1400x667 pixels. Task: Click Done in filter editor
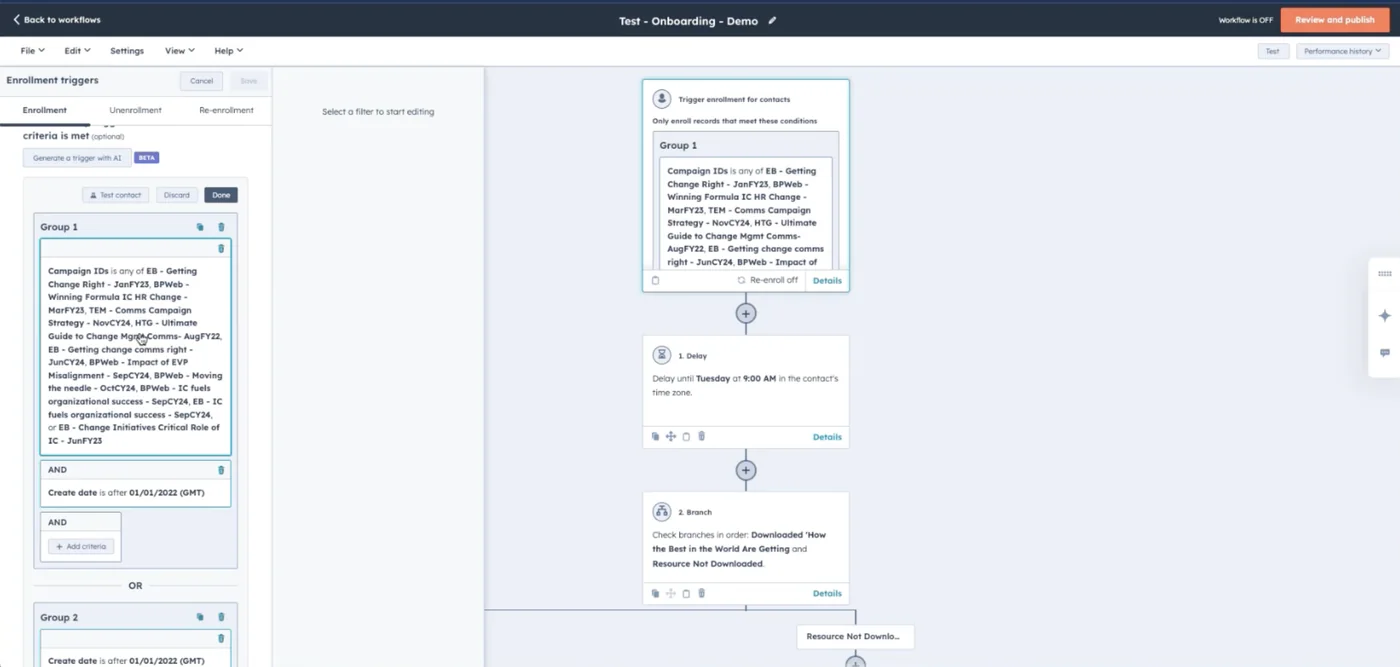[221, 195]
